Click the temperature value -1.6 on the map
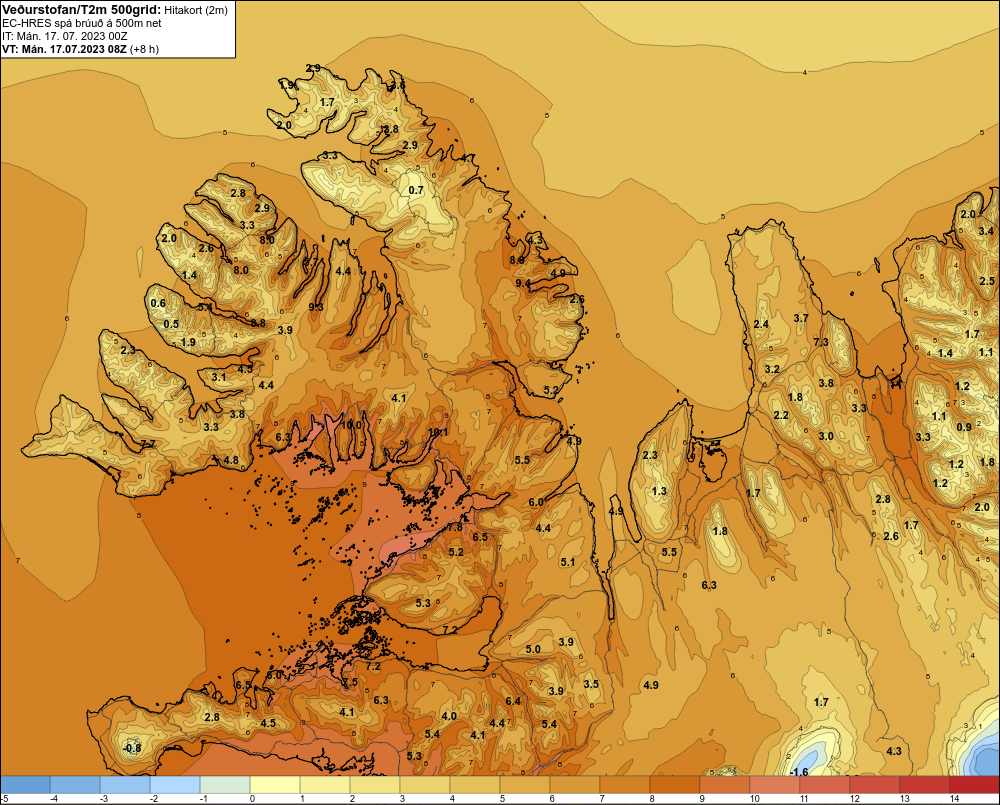The image size is (1000, 805). (x=799, y=772)
